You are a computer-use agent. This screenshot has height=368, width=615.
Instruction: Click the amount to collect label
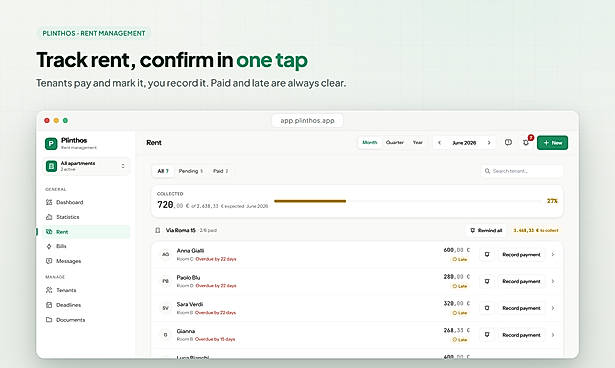click(536, 230)
